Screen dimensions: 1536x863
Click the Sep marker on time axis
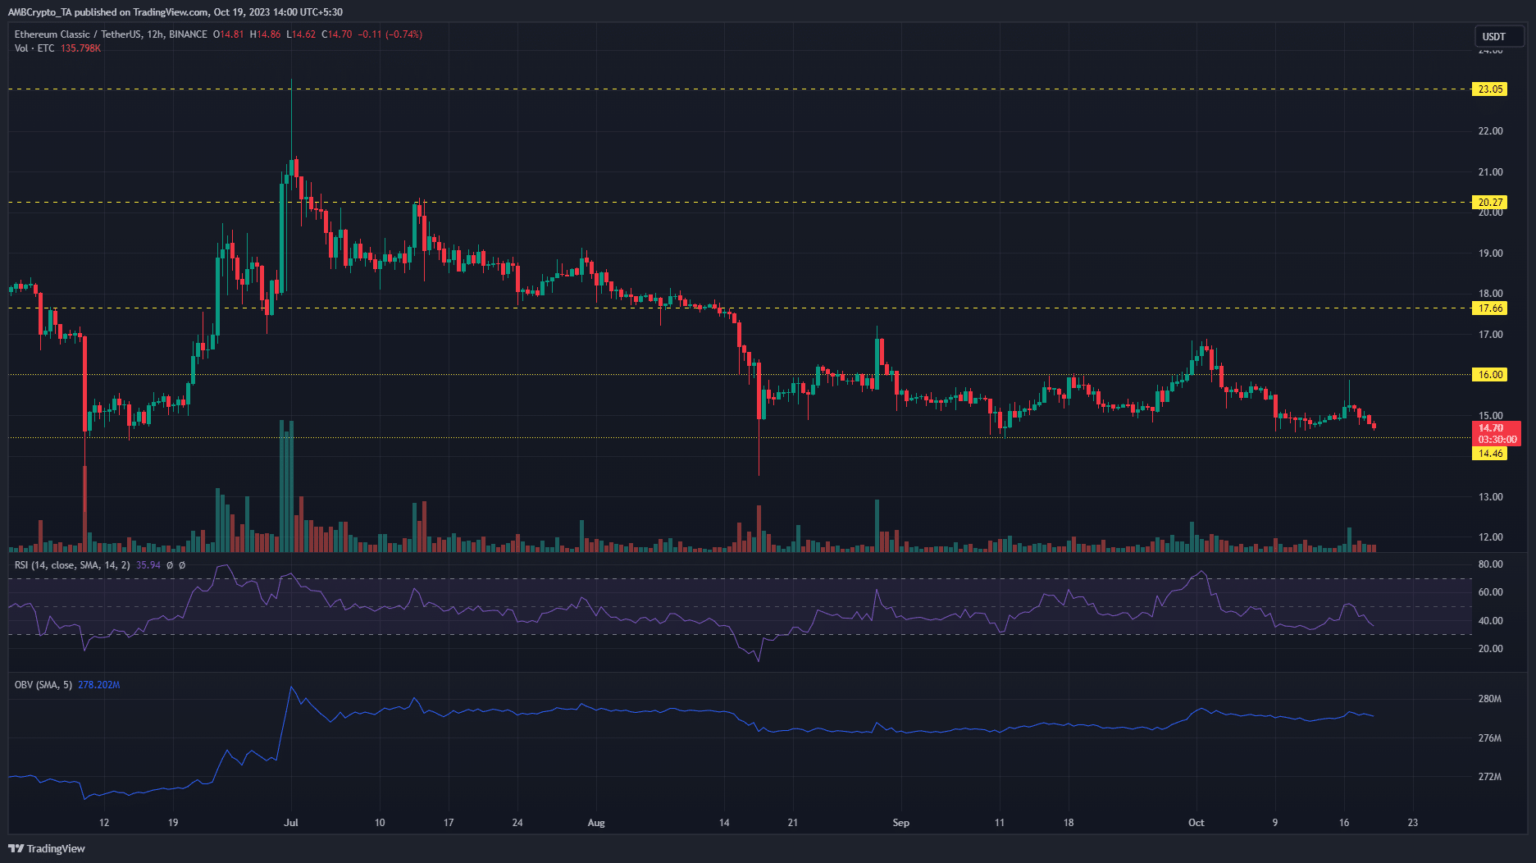pyautogui.click(x=901, y=823)
